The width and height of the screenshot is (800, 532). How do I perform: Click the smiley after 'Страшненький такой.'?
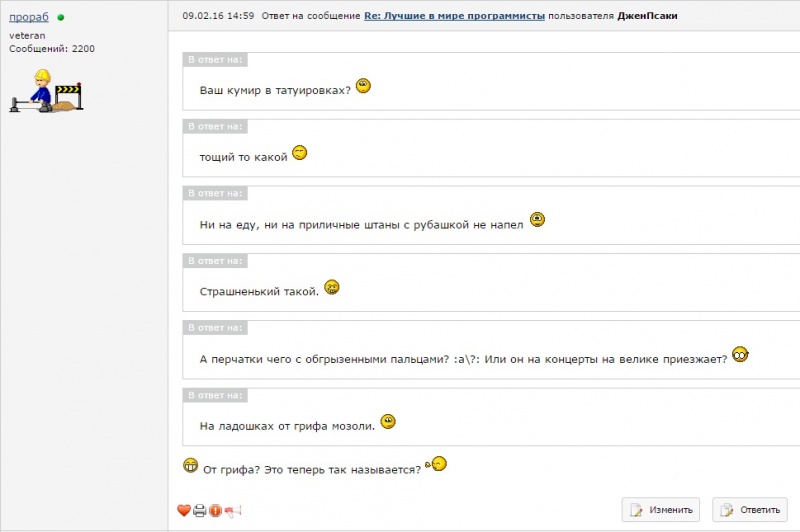[x=332, y=287]
